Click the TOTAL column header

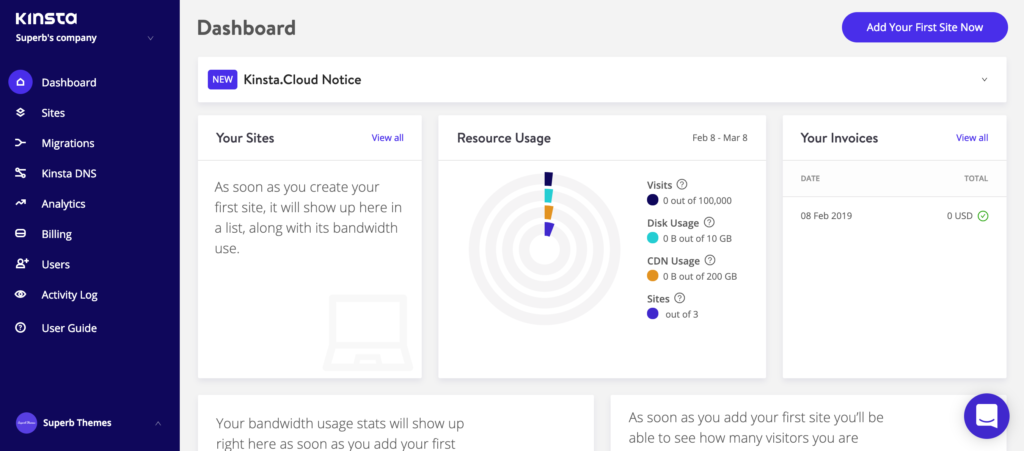[x=976, y=178]
